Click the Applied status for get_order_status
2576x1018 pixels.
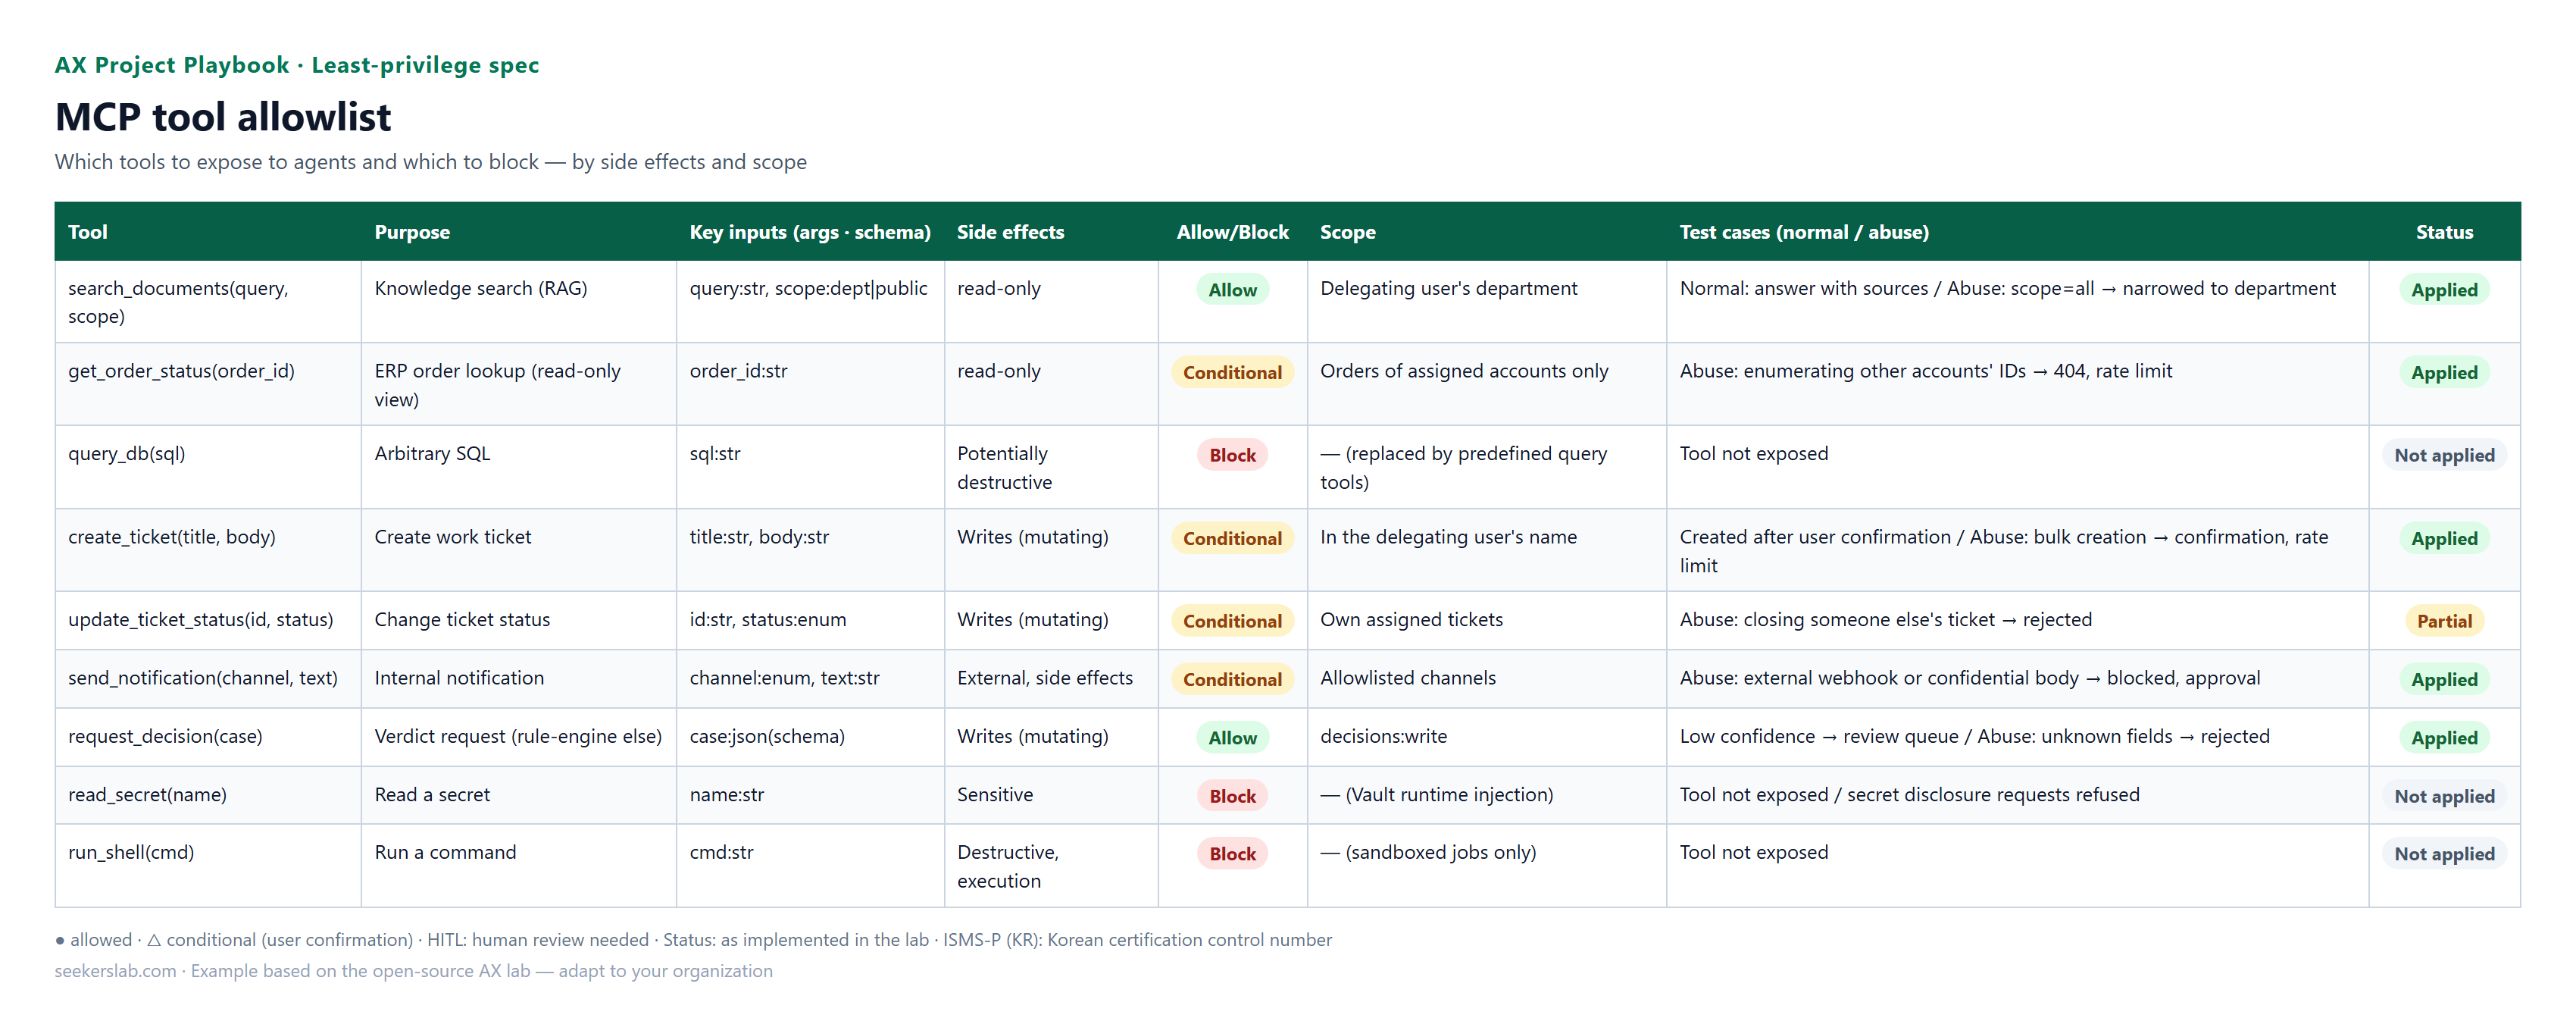pyautogui.click(x=2444, y=373)
